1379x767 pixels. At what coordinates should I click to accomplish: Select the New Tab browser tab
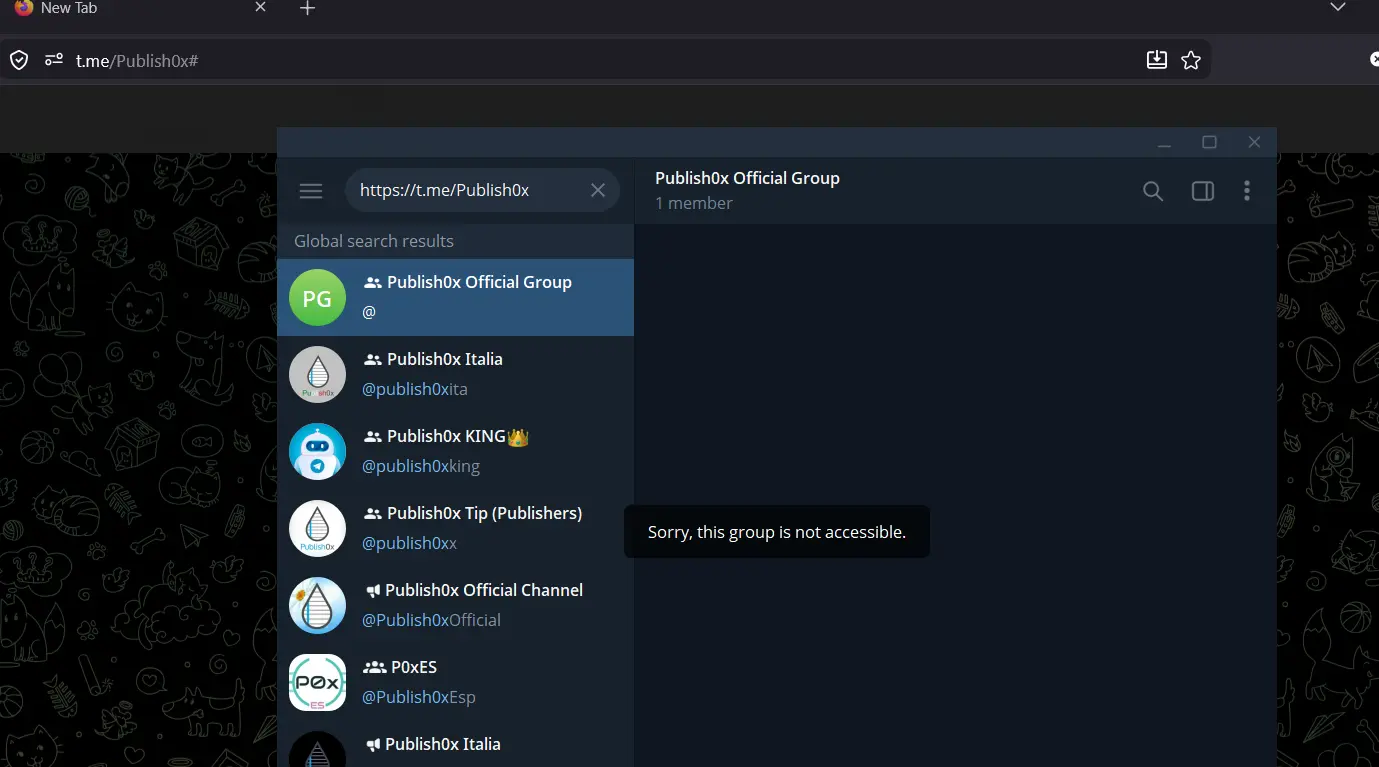140,8
